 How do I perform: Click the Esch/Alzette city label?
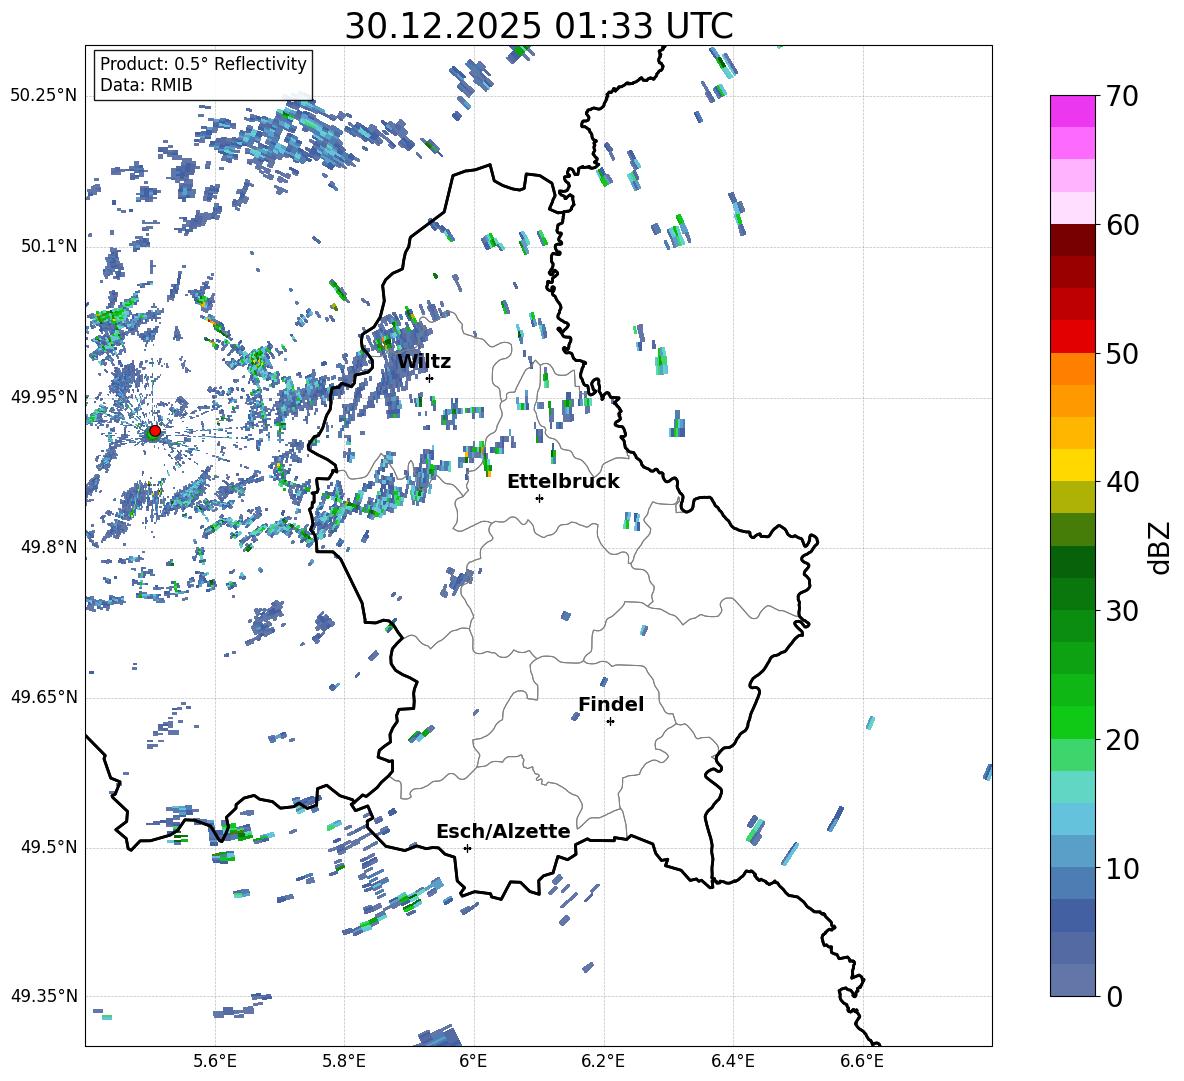[503, 831]
